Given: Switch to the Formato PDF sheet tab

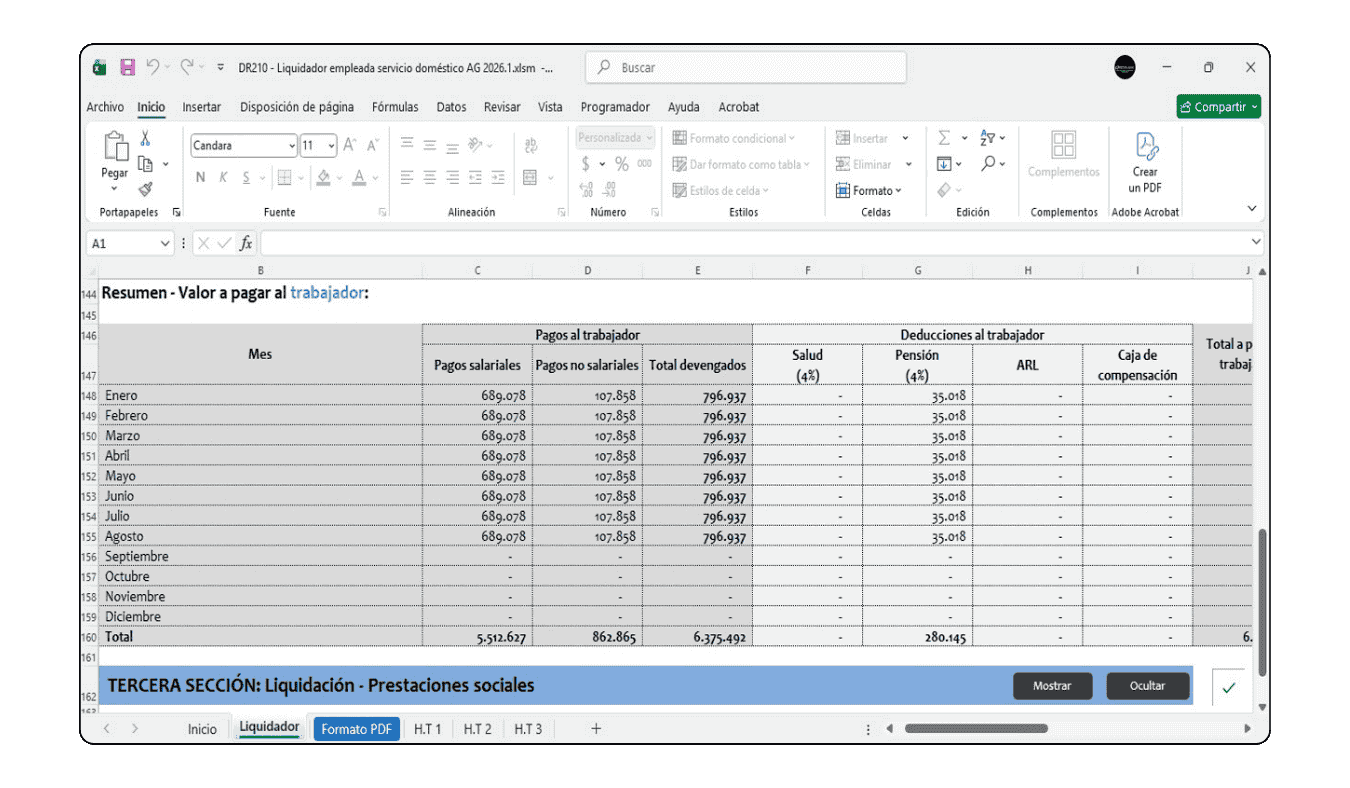Looking at the screenshot, I should click(356, 729).
